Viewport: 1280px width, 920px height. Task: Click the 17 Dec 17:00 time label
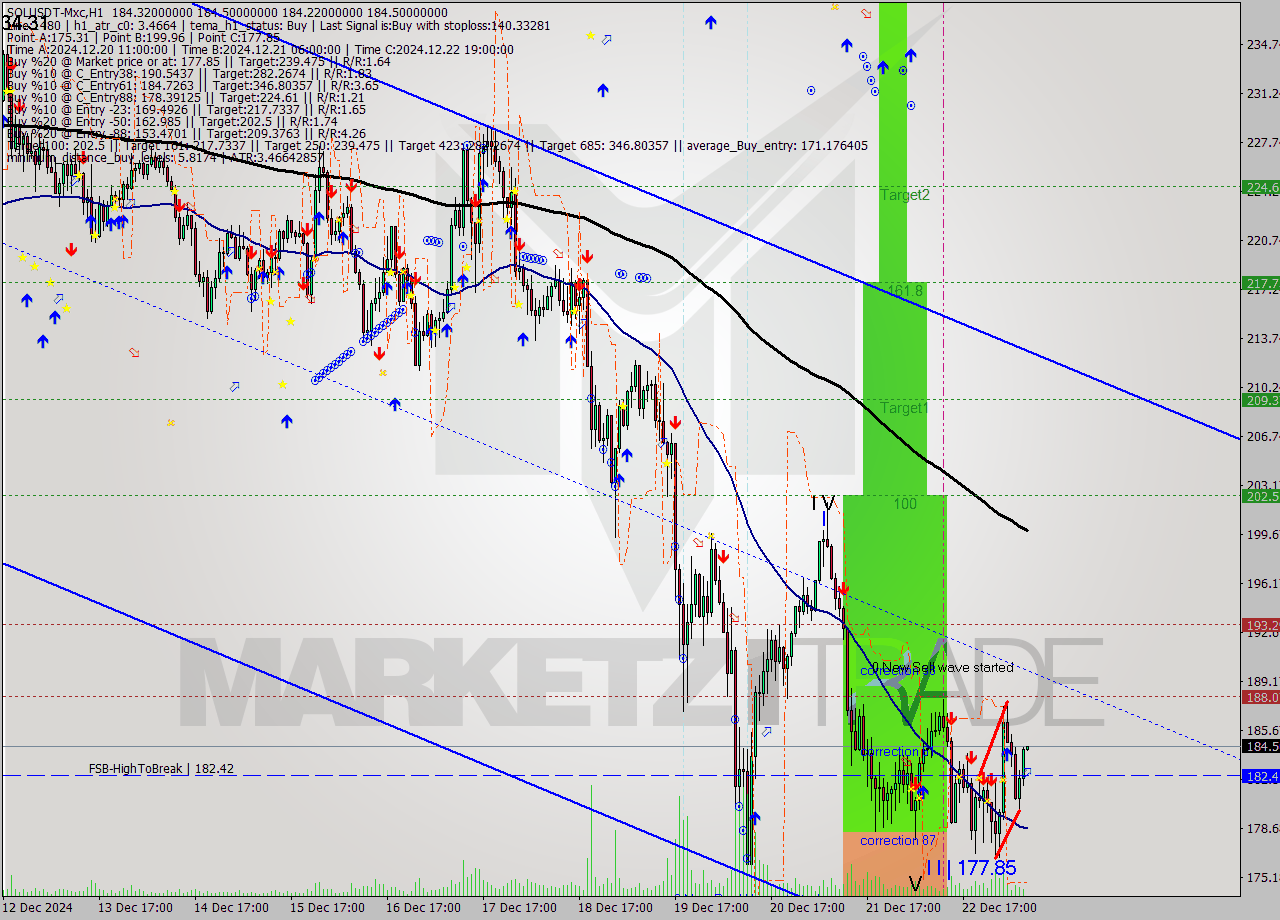point(520,908)
